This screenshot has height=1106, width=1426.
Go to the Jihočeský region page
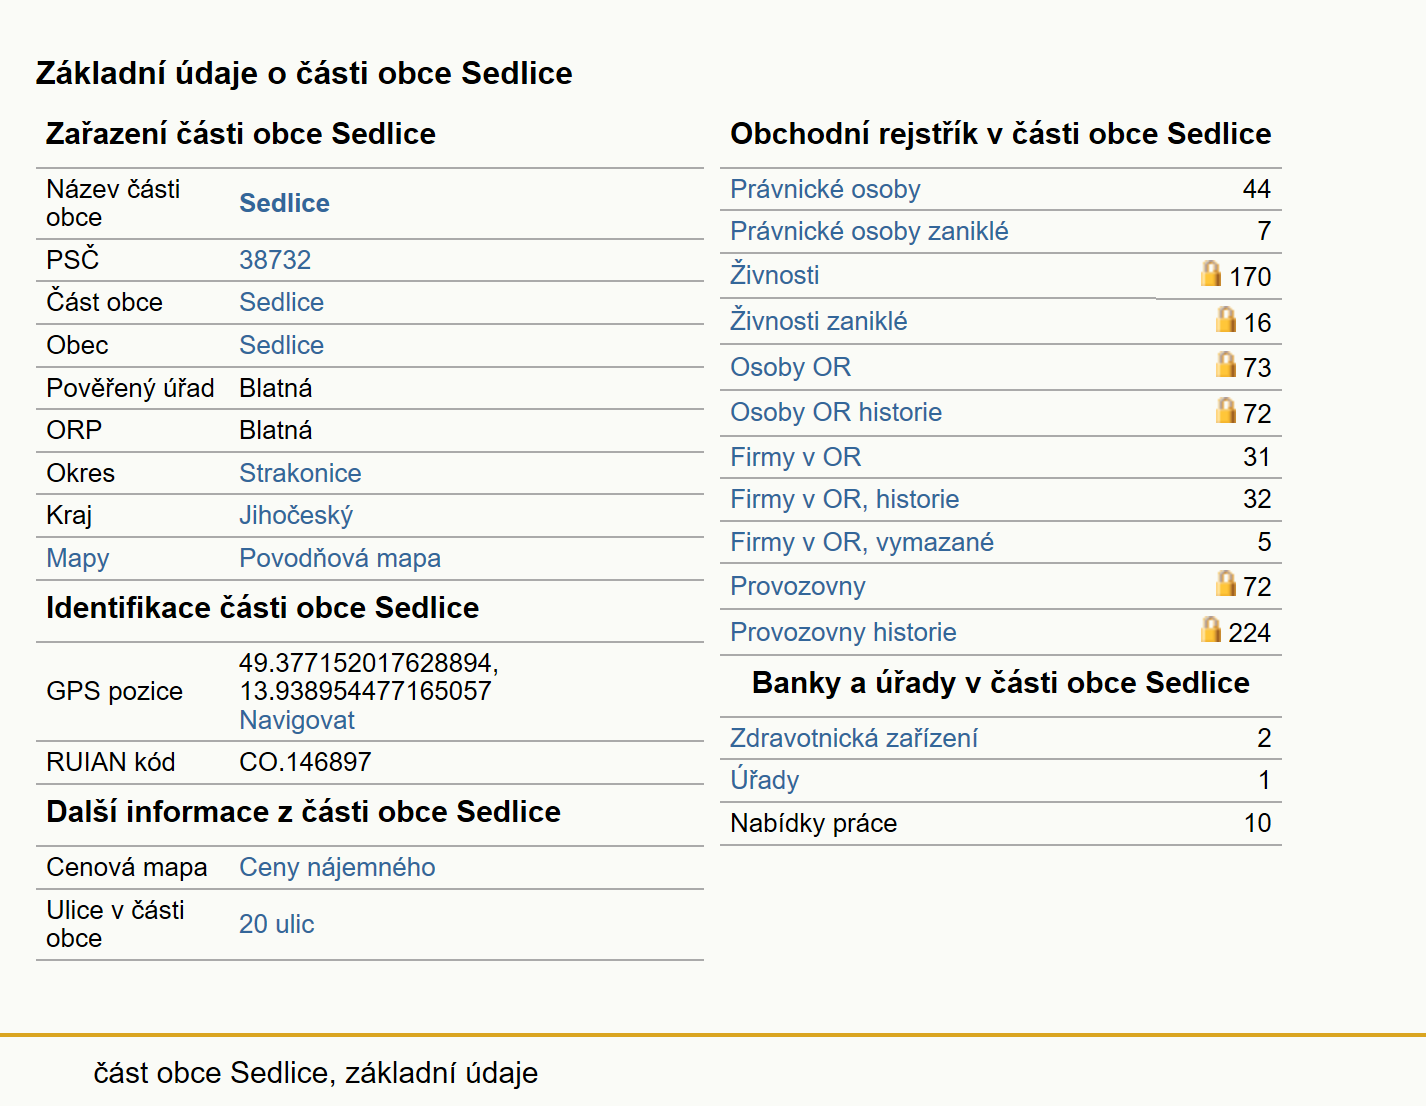pyautogui.click(x=296, y=515)
